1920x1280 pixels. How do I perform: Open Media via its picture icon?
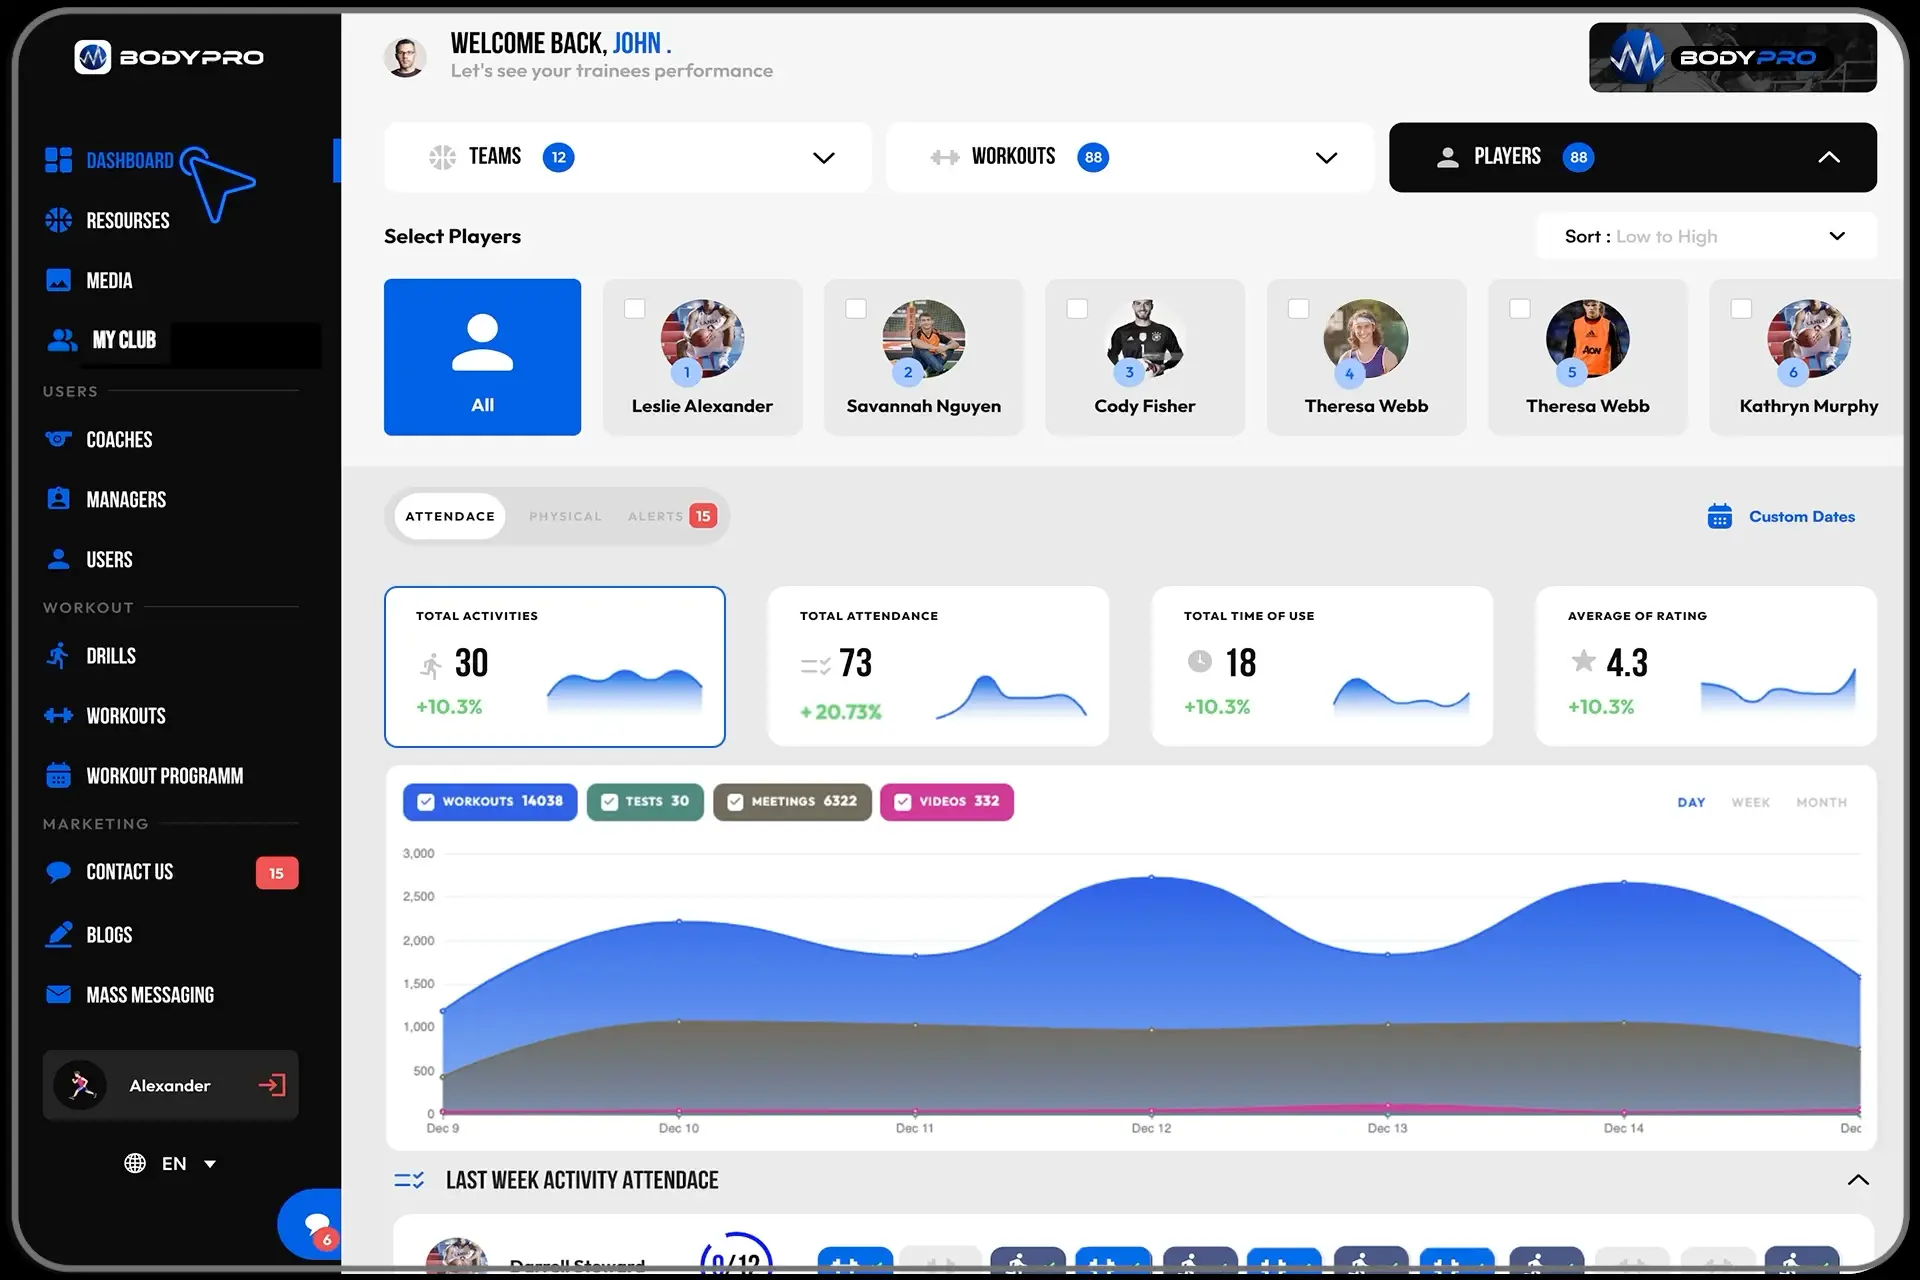click(58, 281)
